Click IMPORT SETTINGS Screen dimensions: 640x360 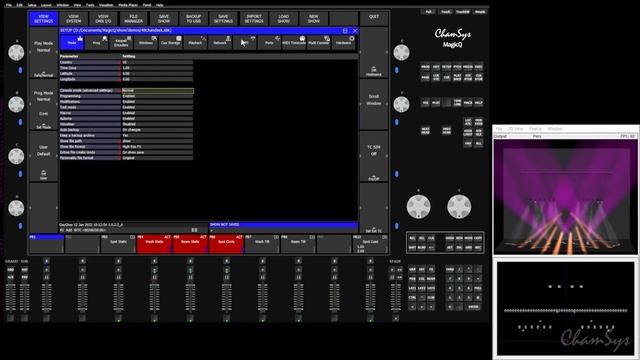(x=253, y=19)
